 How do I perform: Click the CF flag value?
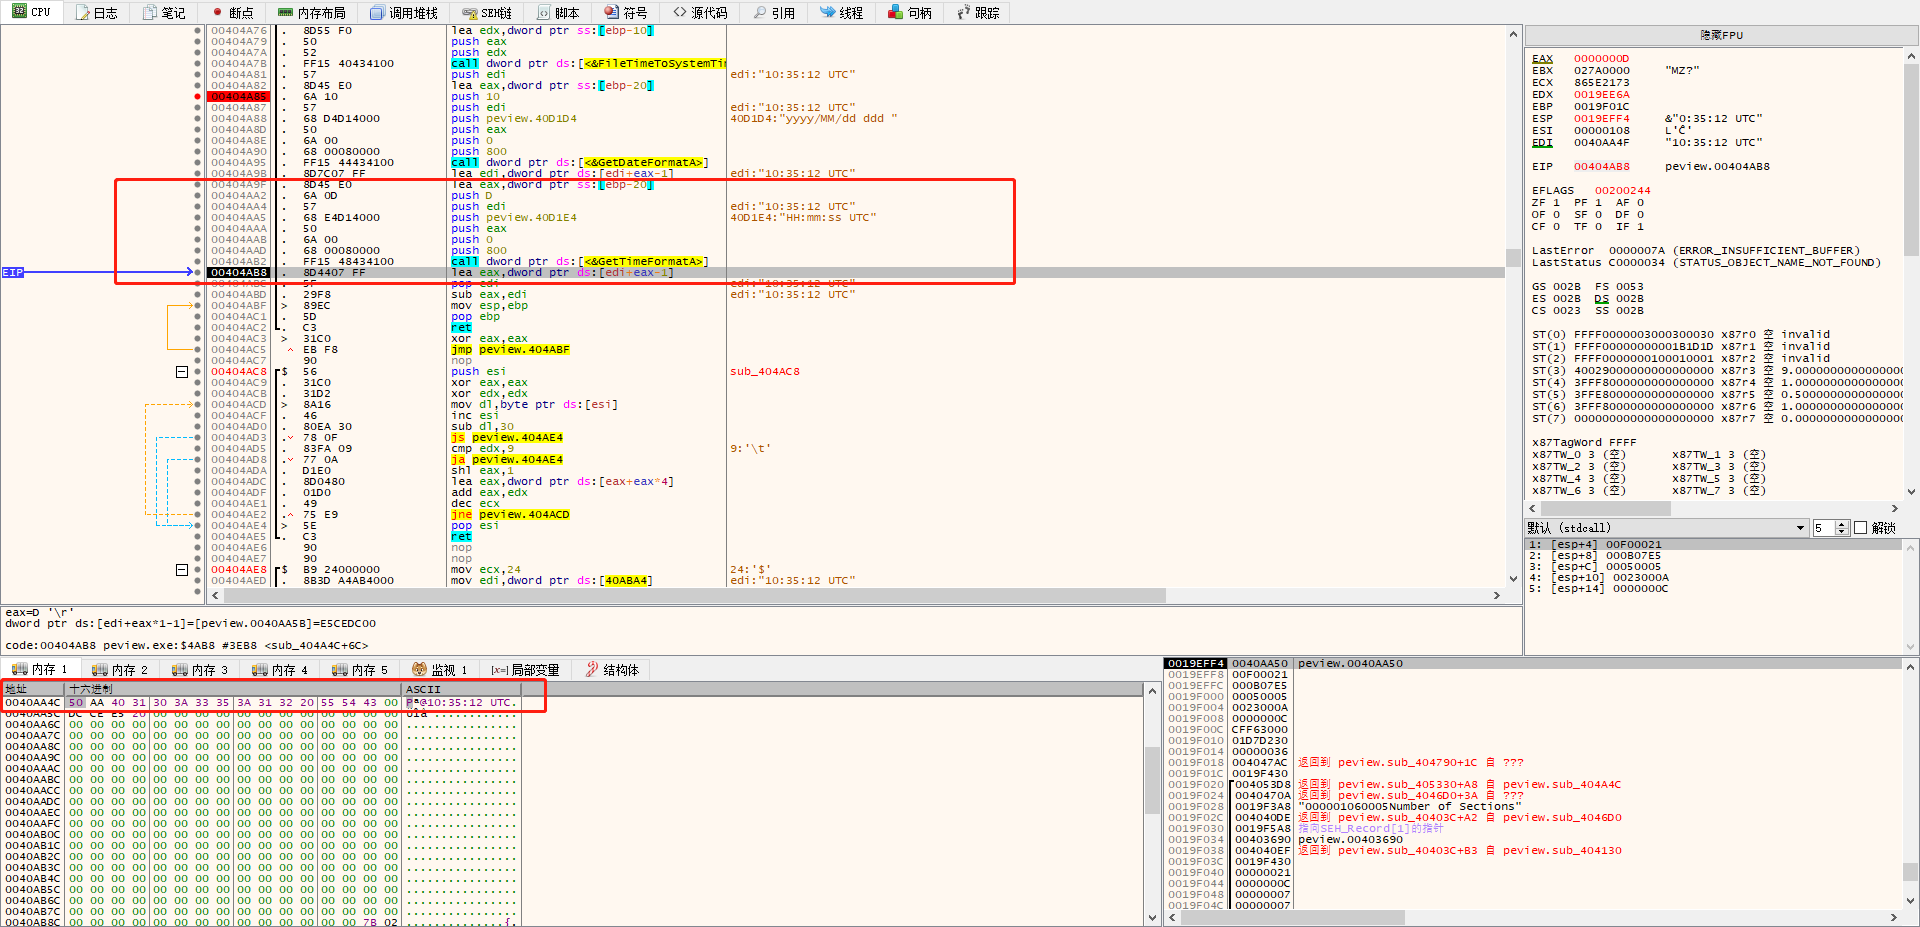coord(1556,226)
